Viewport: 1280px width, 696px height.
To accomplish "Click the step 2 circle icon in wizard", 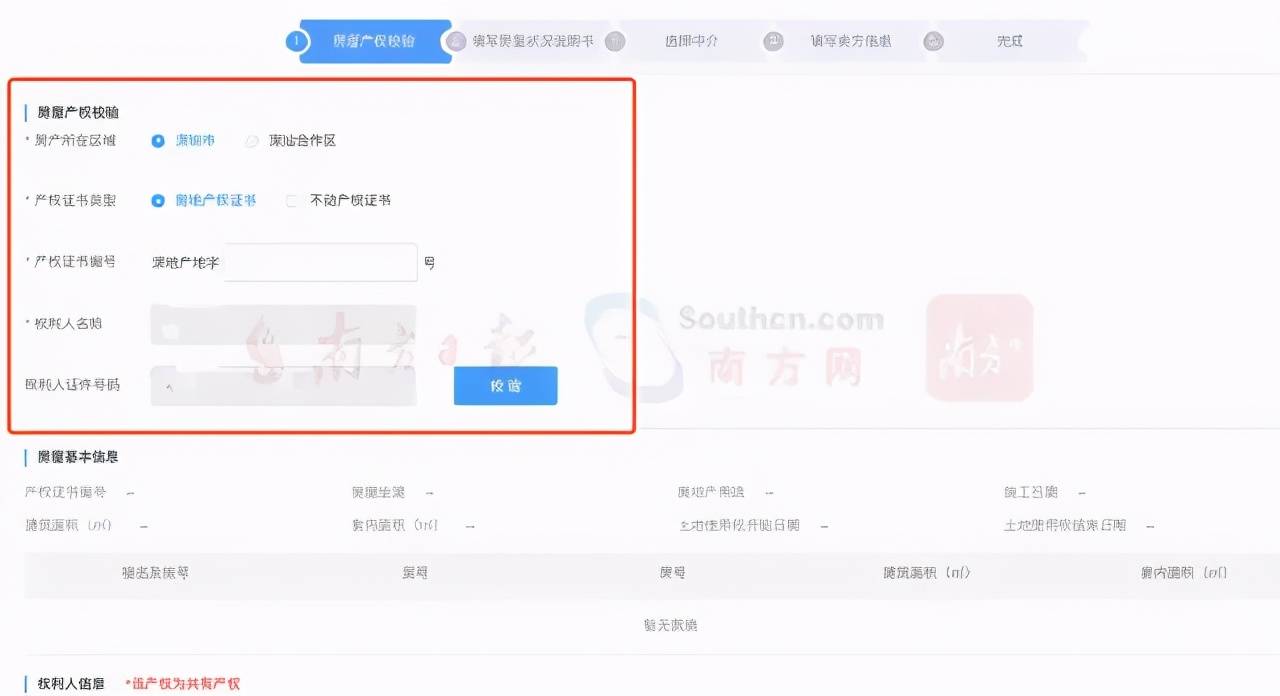I will click(457, 41).
